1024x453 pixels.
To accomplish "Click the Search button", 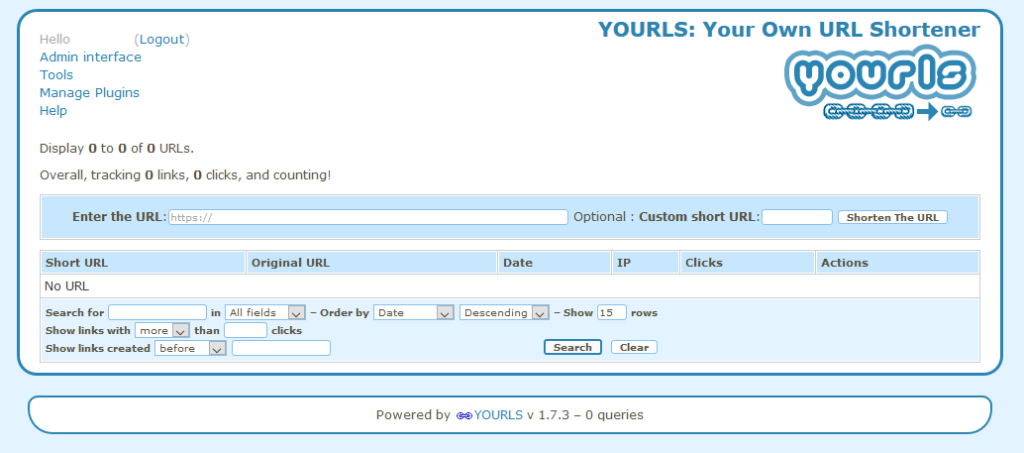I will [x=572, y=348].
